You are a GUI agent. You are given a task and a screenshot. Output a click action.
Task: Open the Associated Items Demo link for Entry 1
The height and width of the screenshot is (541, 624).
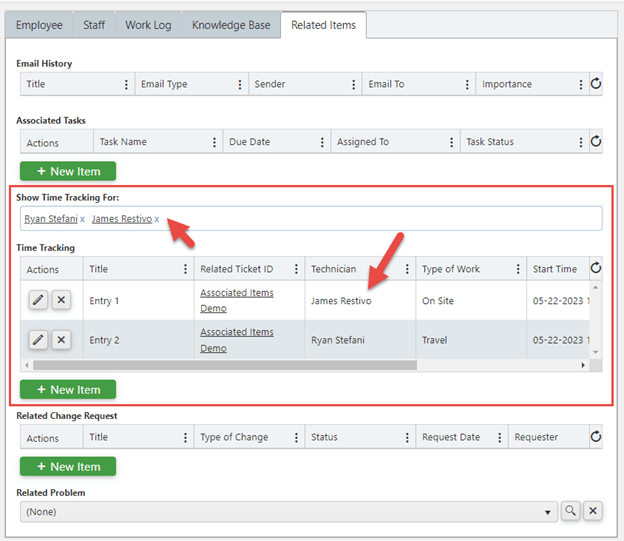[237, 301]
